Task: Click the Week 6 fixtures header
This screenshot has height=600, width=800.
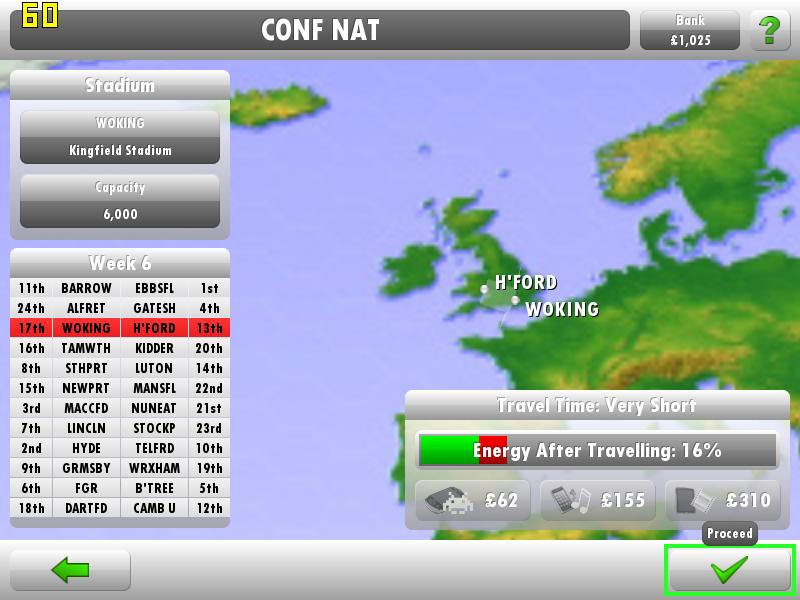Action: [120, 263]
